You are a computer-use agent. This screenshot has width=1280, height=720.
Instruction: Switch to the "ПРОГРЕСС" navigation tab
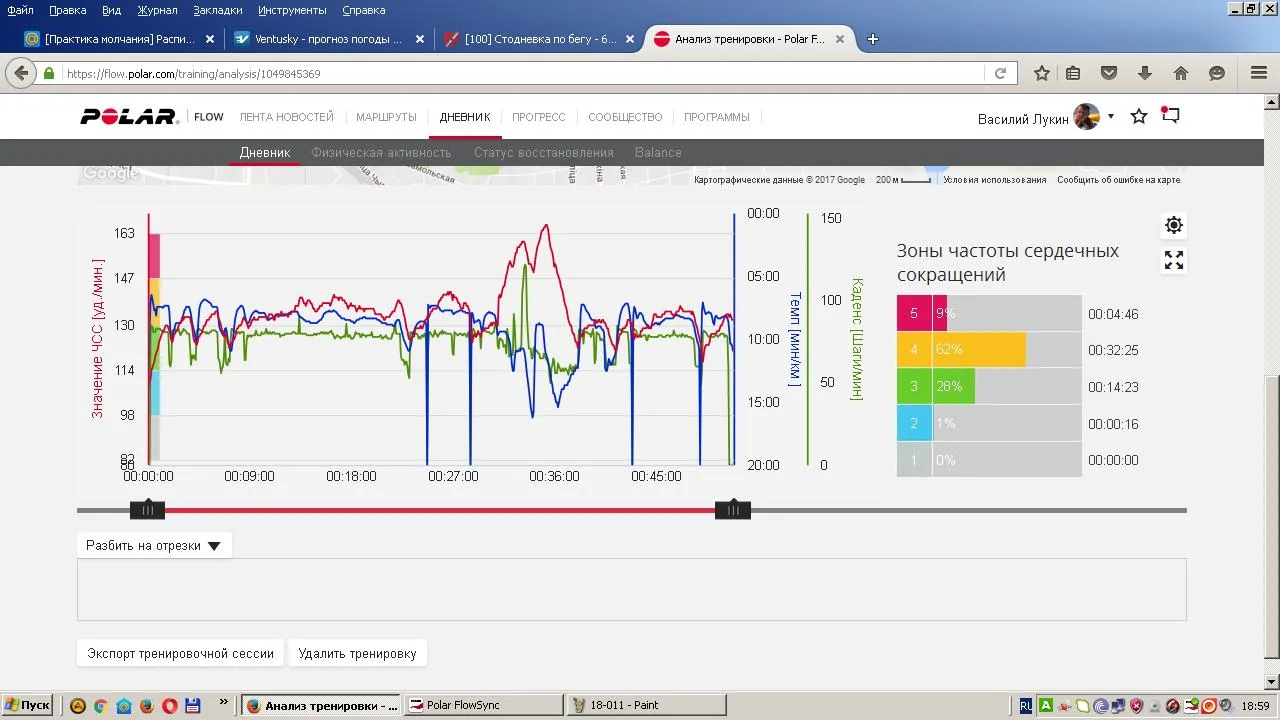click(538, 117)
